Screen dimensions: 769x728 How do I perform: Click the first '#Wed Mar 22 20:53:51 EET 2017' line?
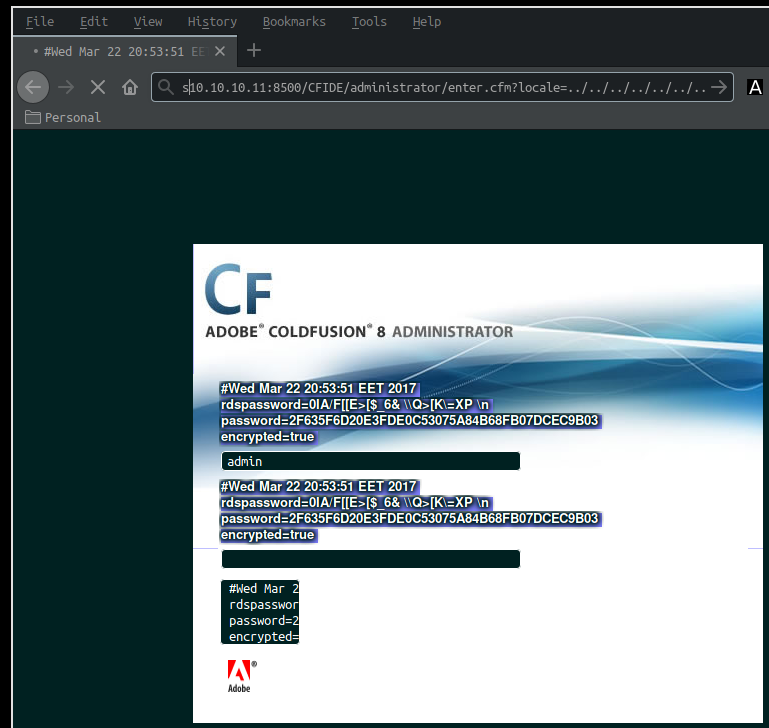318,389
